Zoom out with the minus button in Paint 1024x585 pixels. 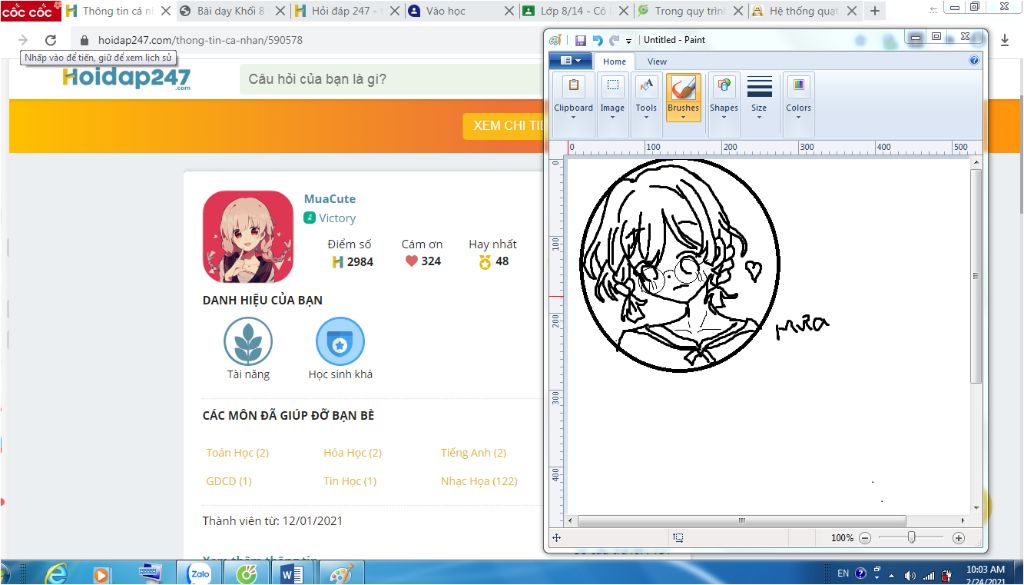click(865, 538)
